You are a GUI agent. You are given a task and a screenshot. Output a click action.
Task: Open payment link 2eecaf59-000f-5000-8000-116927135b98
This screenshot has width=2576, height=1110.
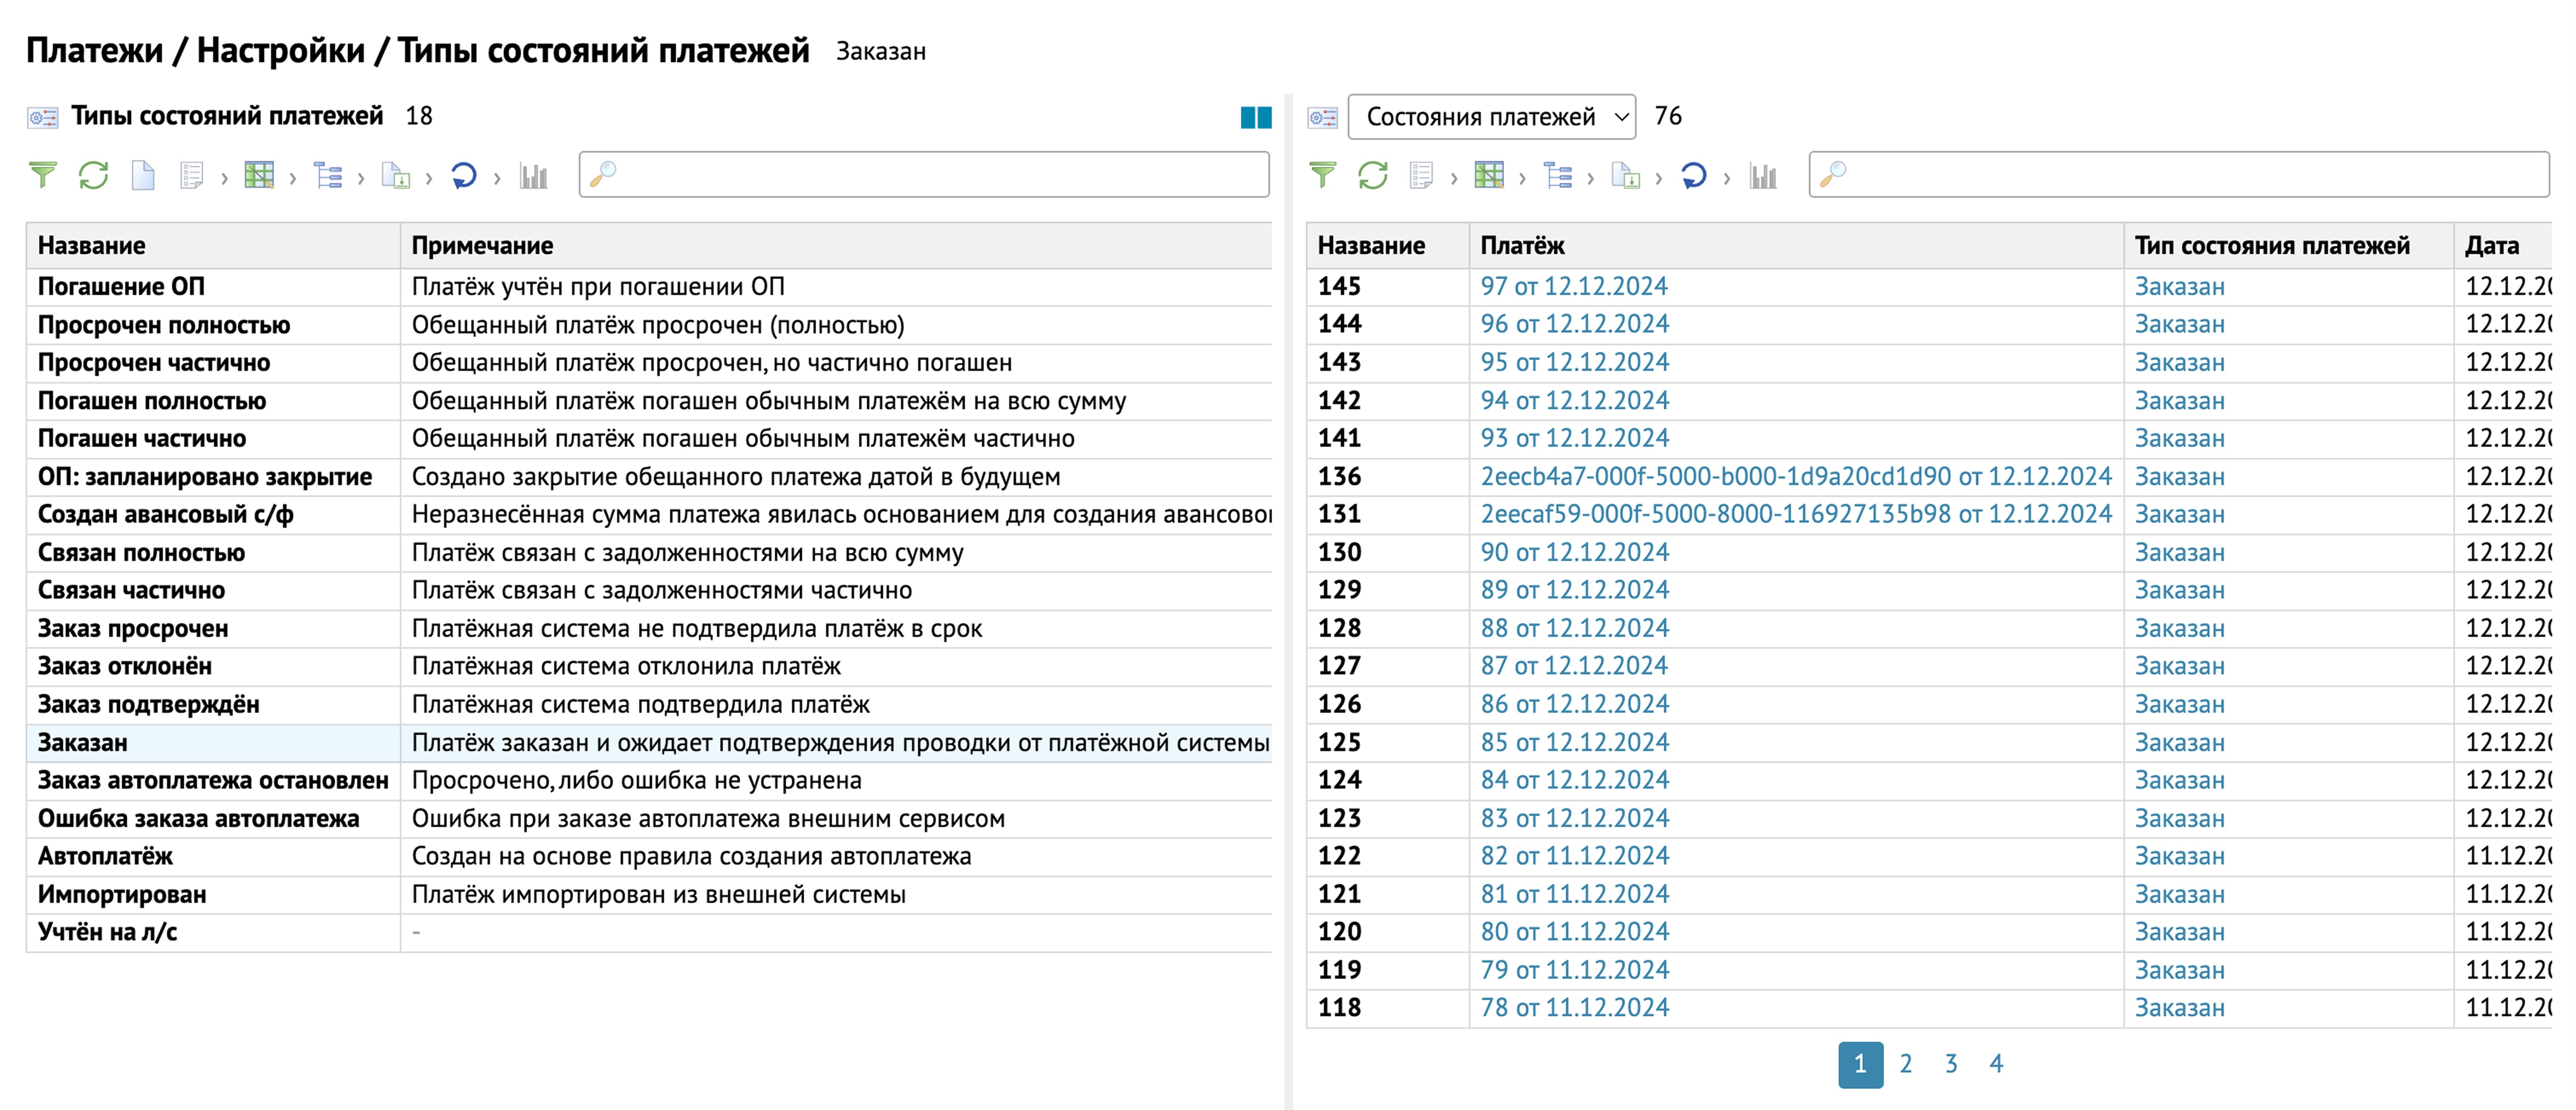(1796, 515)
